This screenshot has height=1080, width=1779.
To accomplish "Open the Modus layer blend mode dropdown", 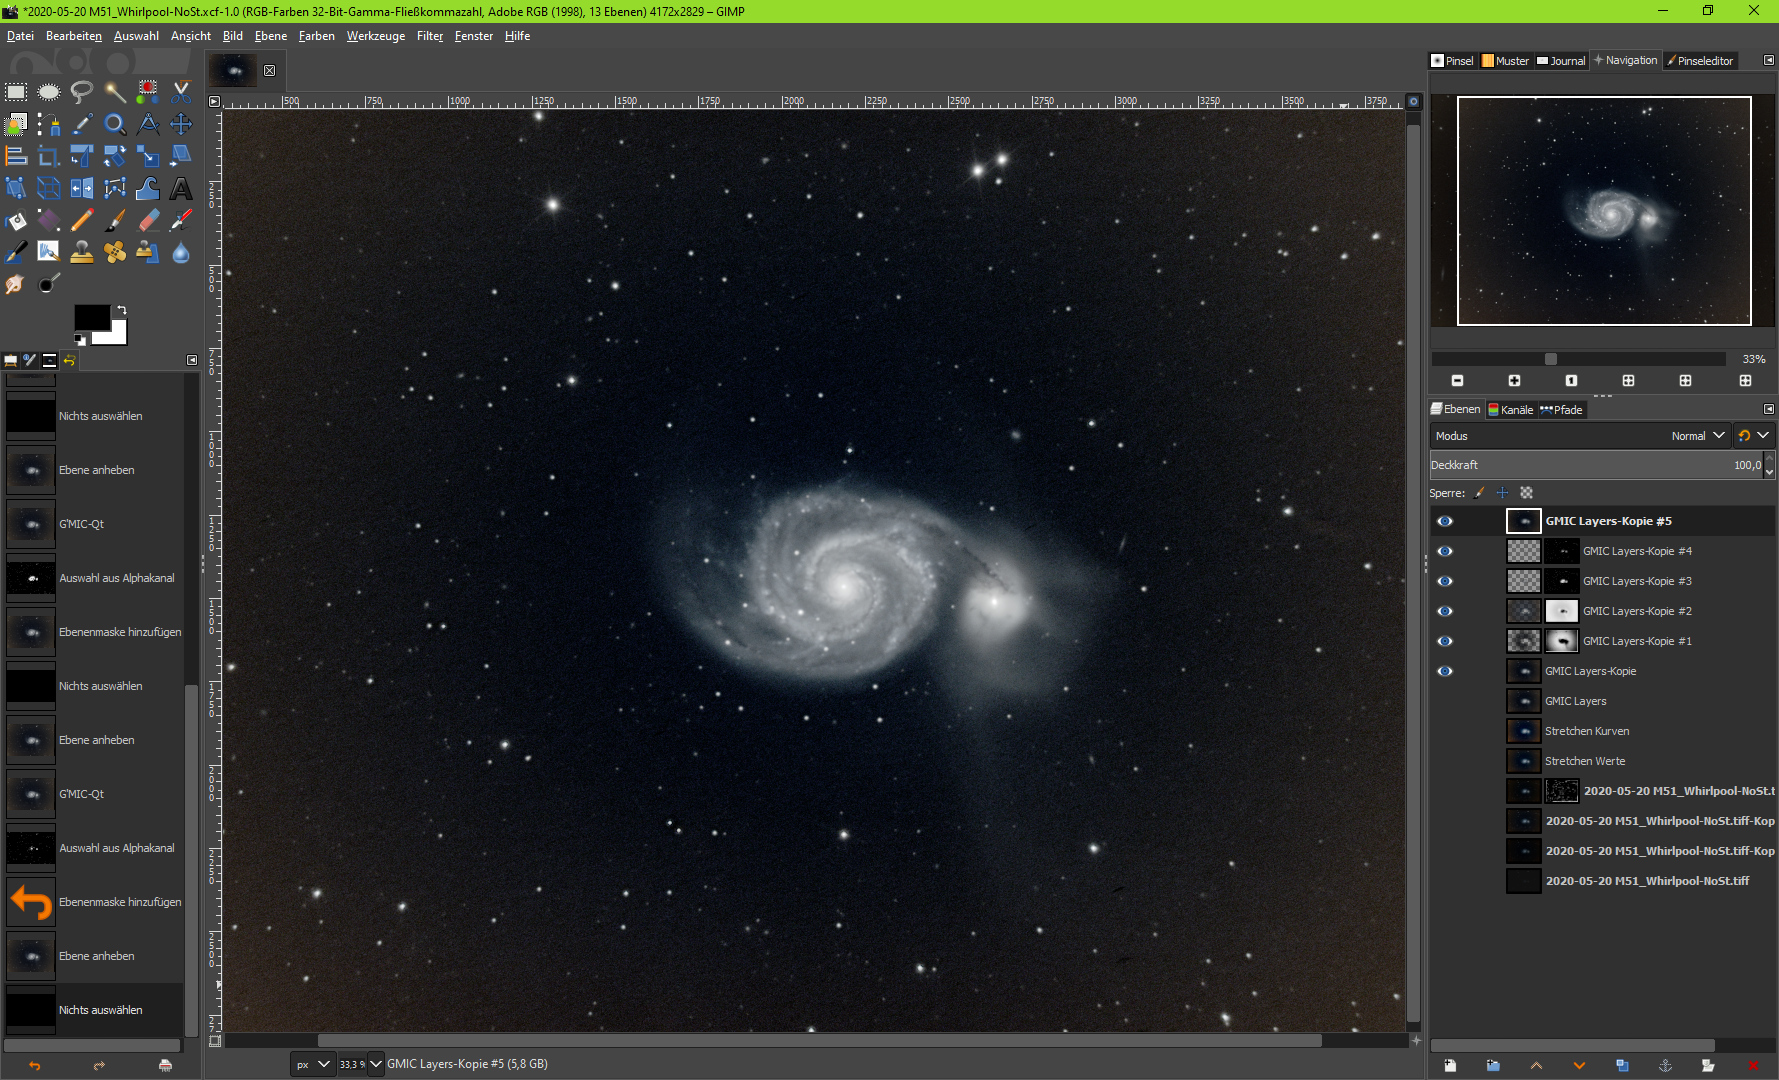I will [x=1580, y=436].
